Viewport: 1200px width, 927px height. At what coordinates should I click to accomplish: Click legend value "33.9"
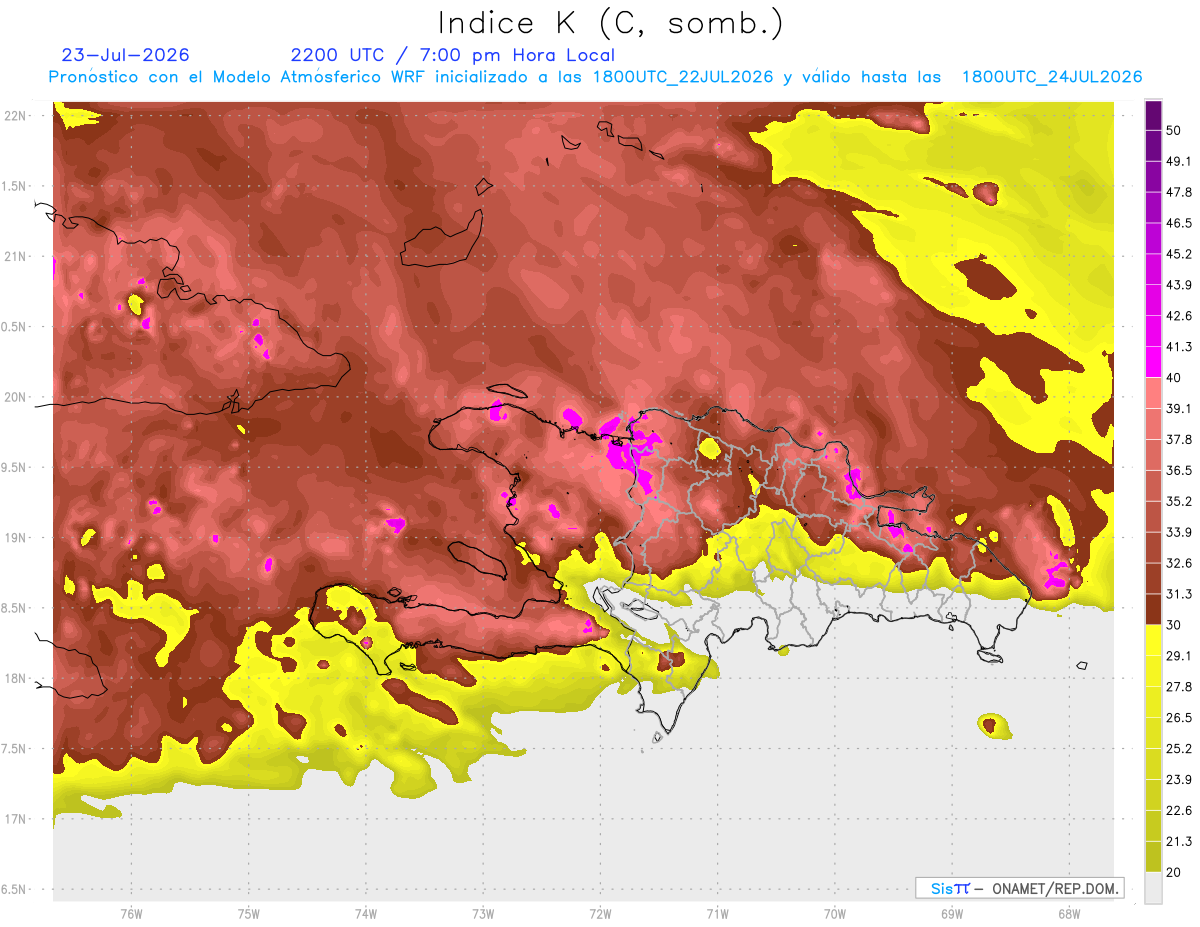click(1178, 532)
